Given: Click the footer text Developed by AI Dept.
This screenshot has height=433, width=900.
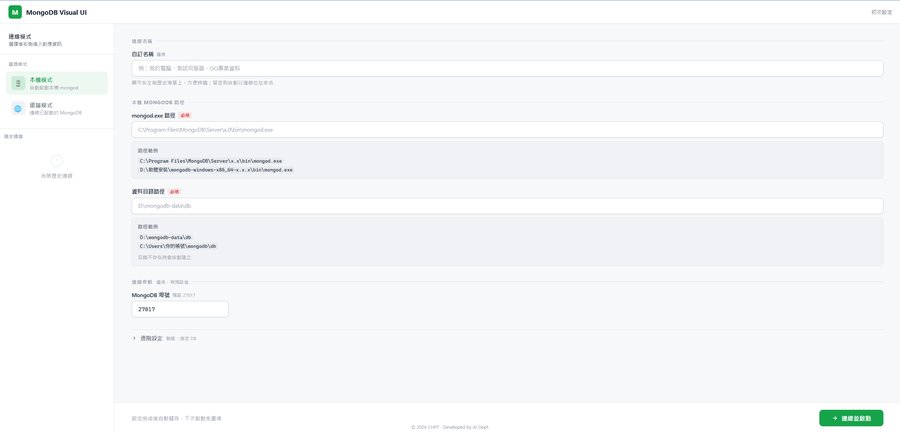Looking at the screenshot, I should click(x=465, y=427).
